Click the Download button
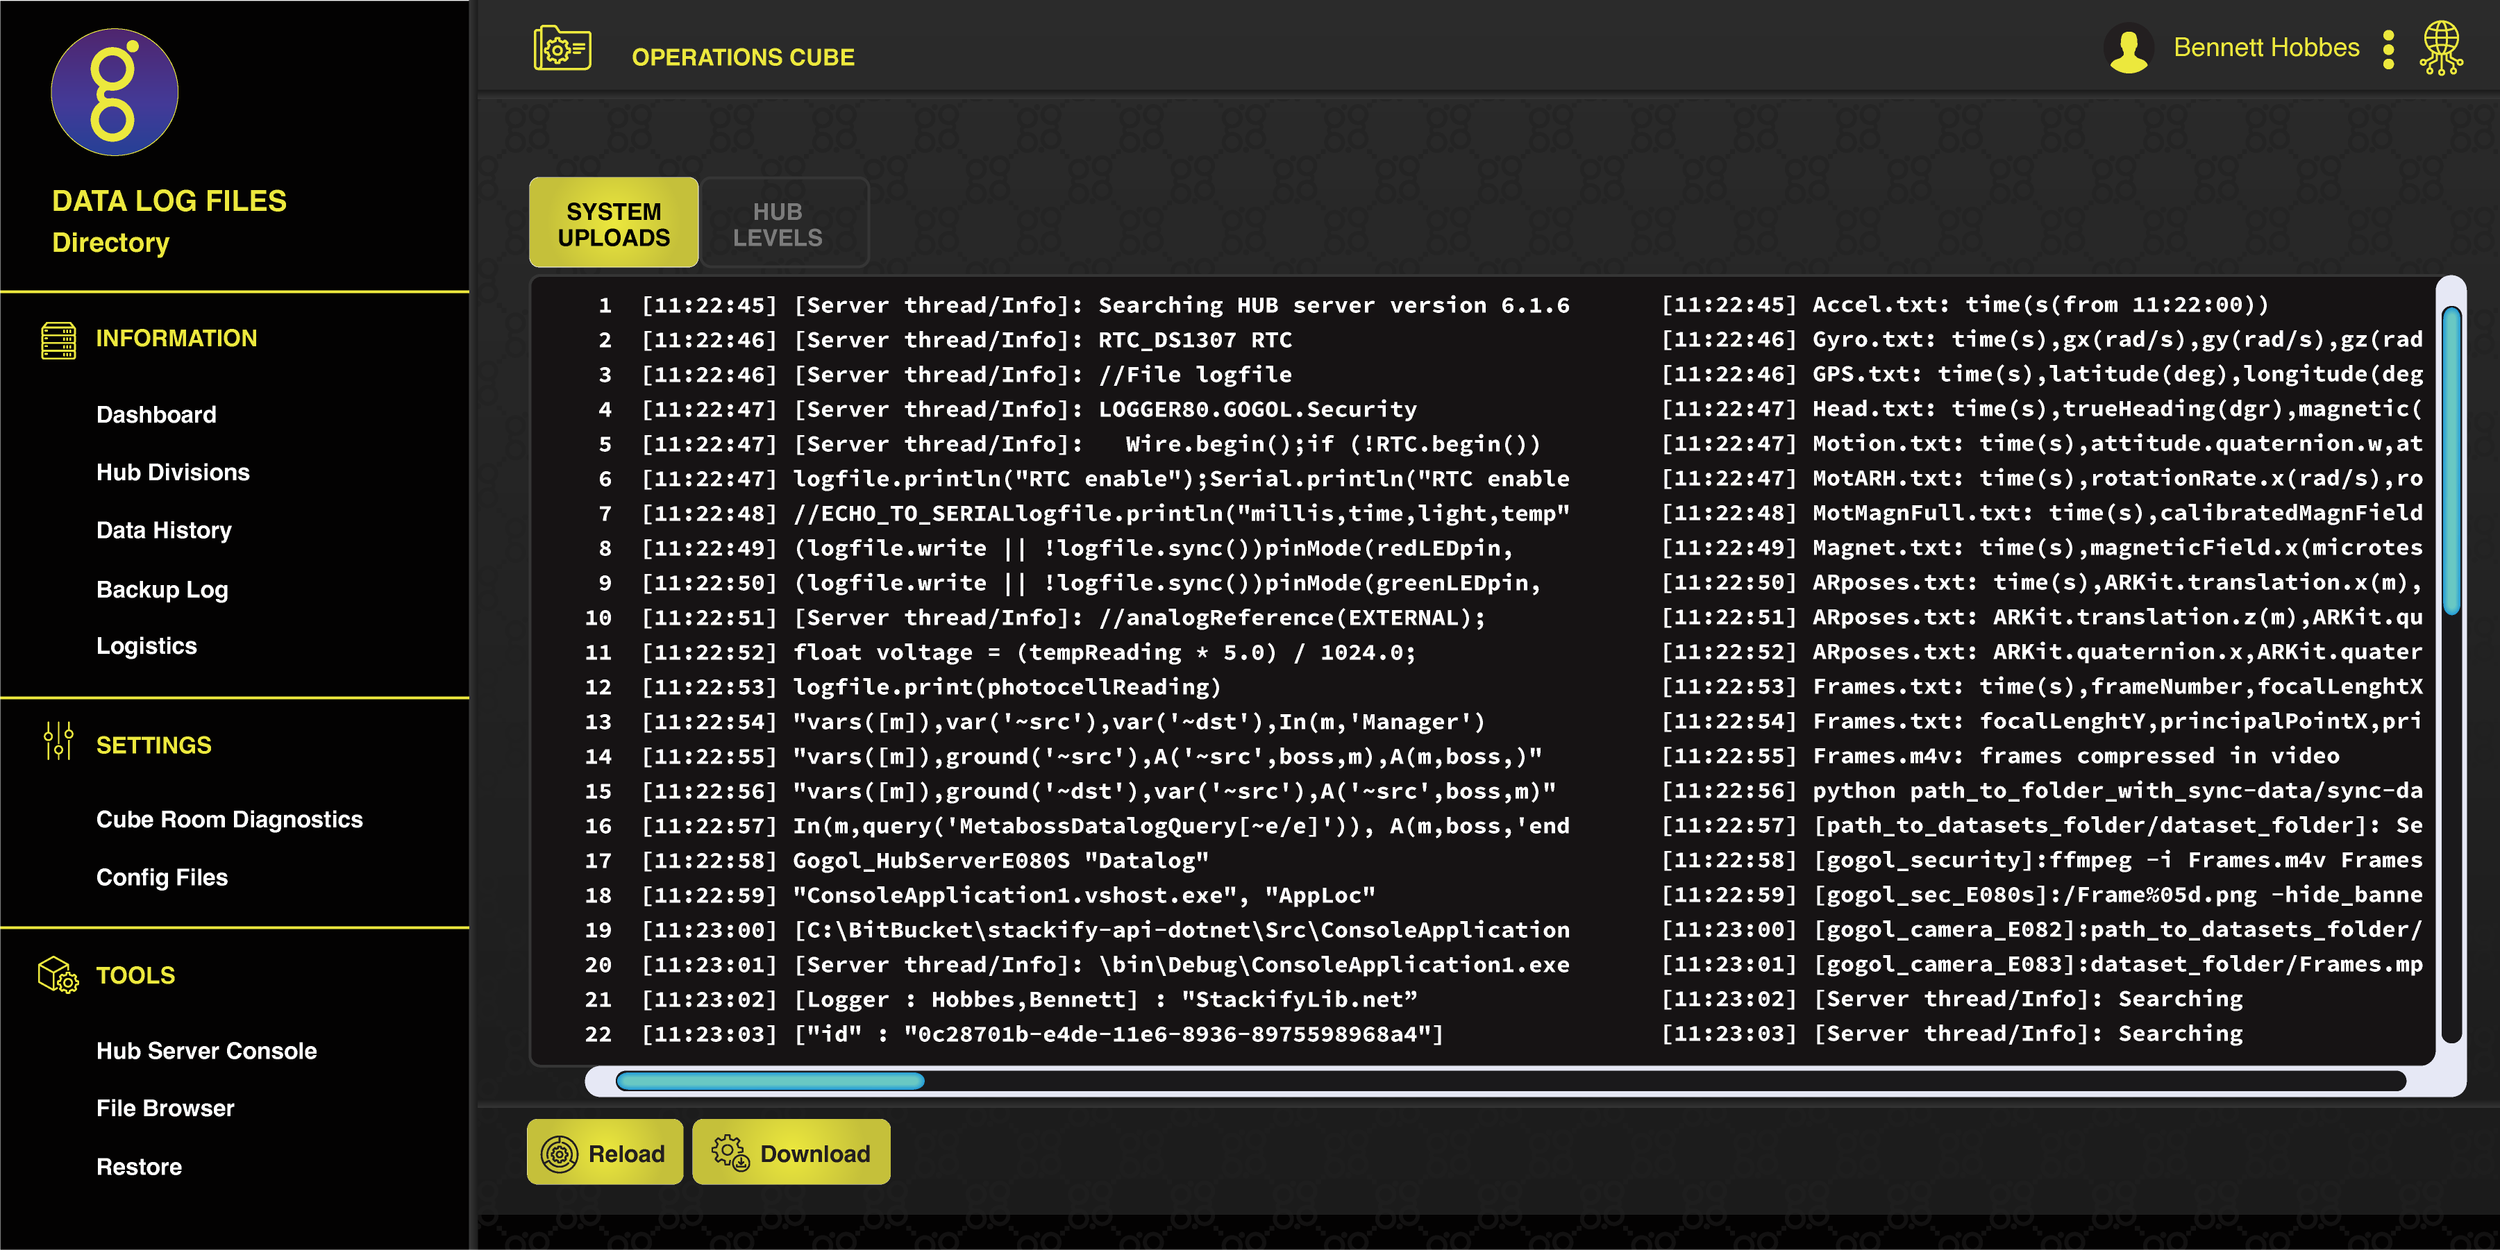The height and width of the screenshot is (1250, 2500). tap(791, 1152)
